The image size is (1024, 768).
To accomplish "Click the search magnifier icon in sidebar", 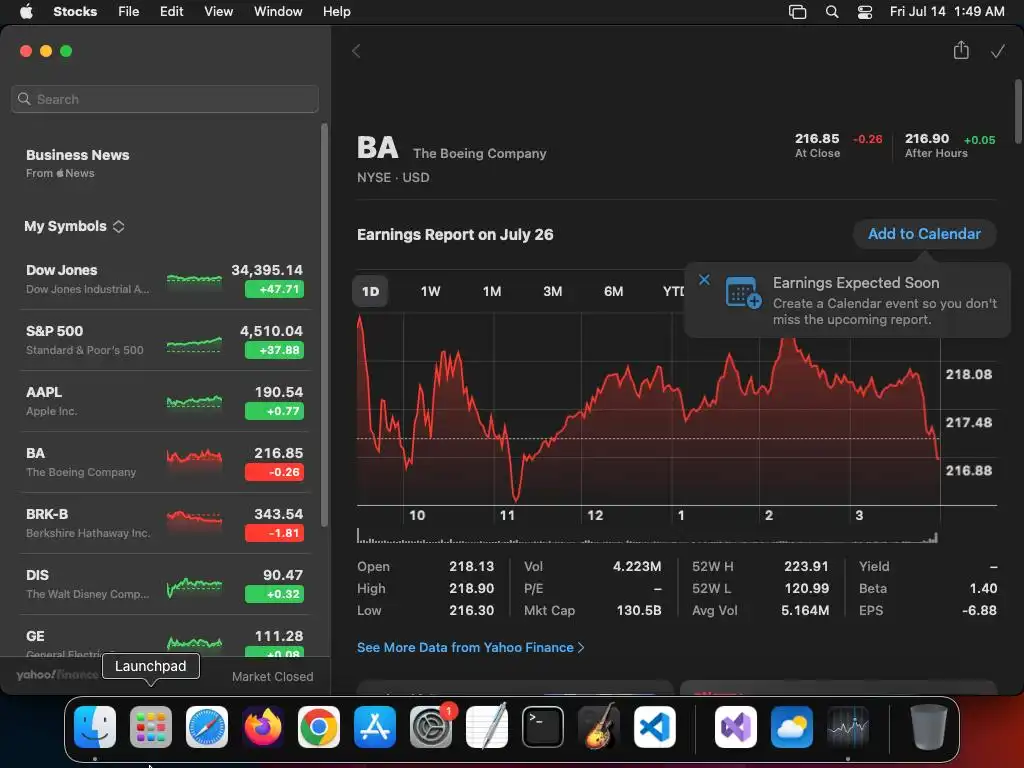I will click(x=24, y=99).
